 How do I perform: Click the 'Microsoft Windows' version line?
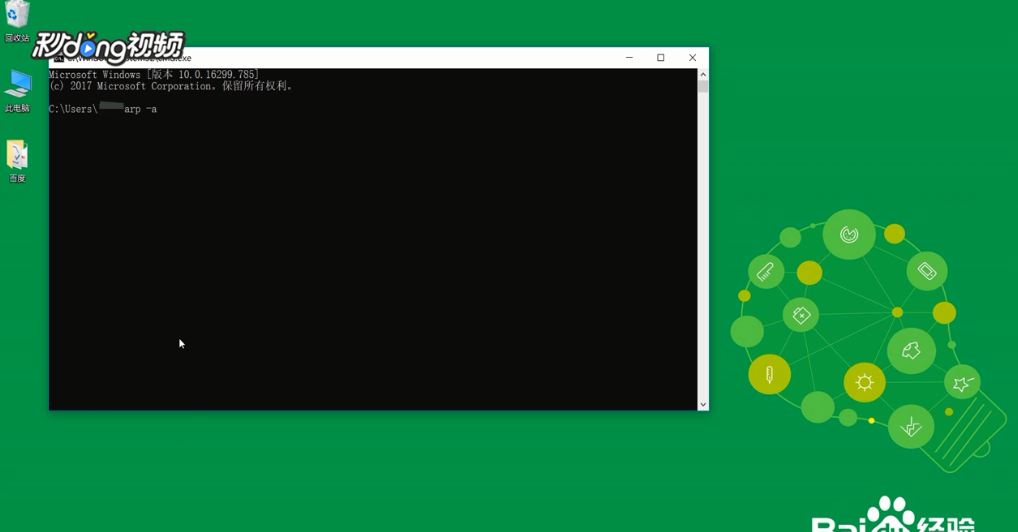(x=154, y=75)
